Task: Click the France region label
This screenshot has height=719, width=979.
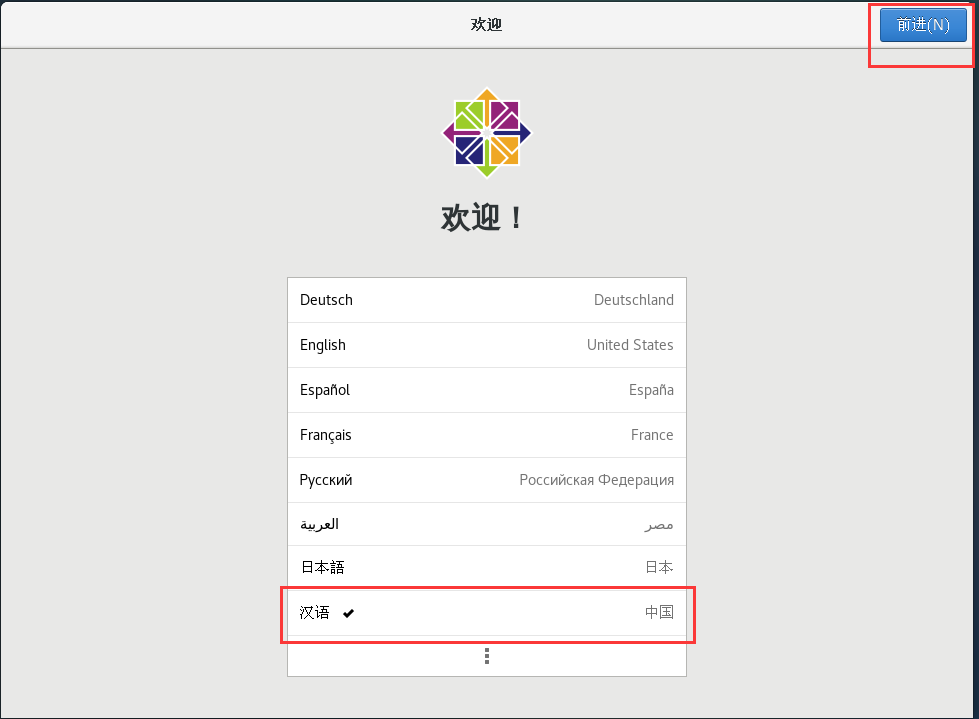Action: click(x=652, y=434)
